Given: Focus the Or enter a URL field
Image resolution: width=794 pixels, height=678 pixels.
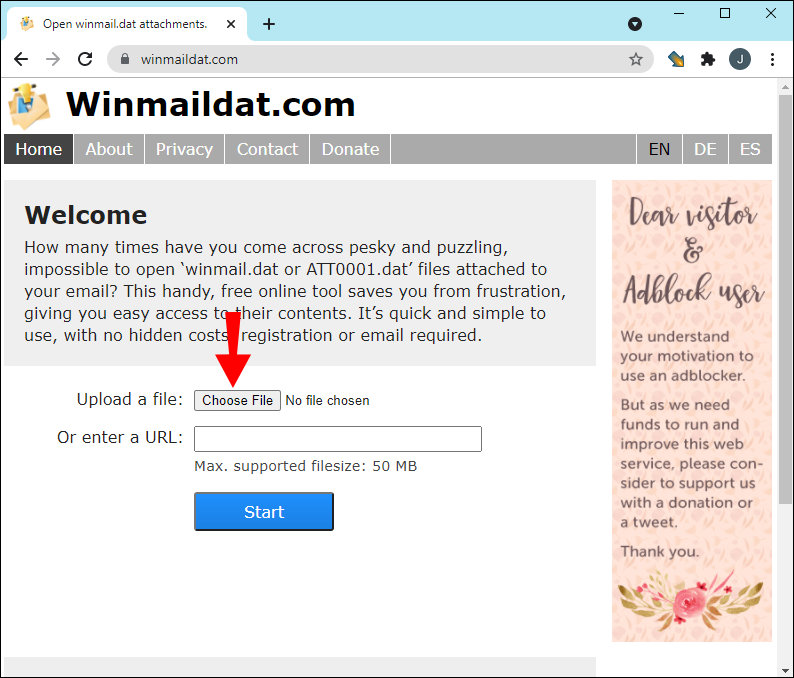Looking at the screenshot, I should click(338, 438).
